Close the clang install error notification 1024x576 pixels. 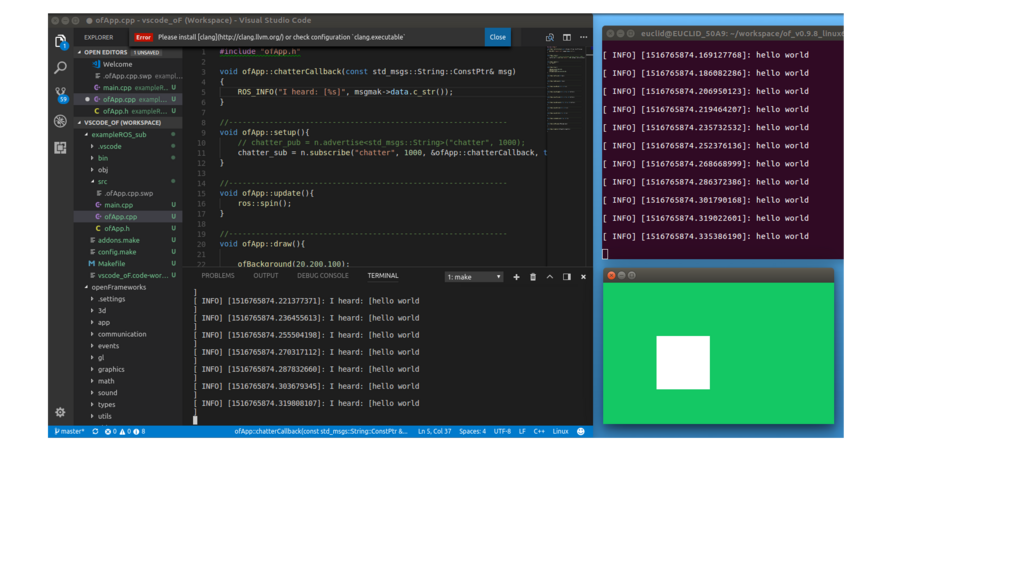point(497,36)
